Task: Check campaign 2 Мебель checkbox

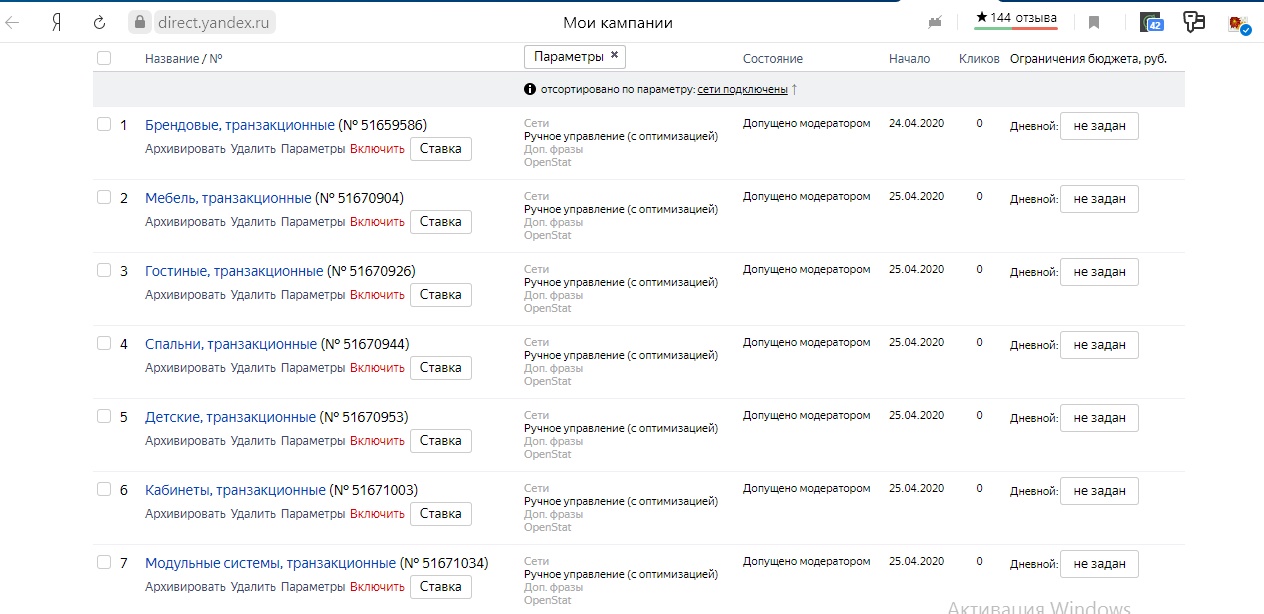Action: click(x=104, y=197)
